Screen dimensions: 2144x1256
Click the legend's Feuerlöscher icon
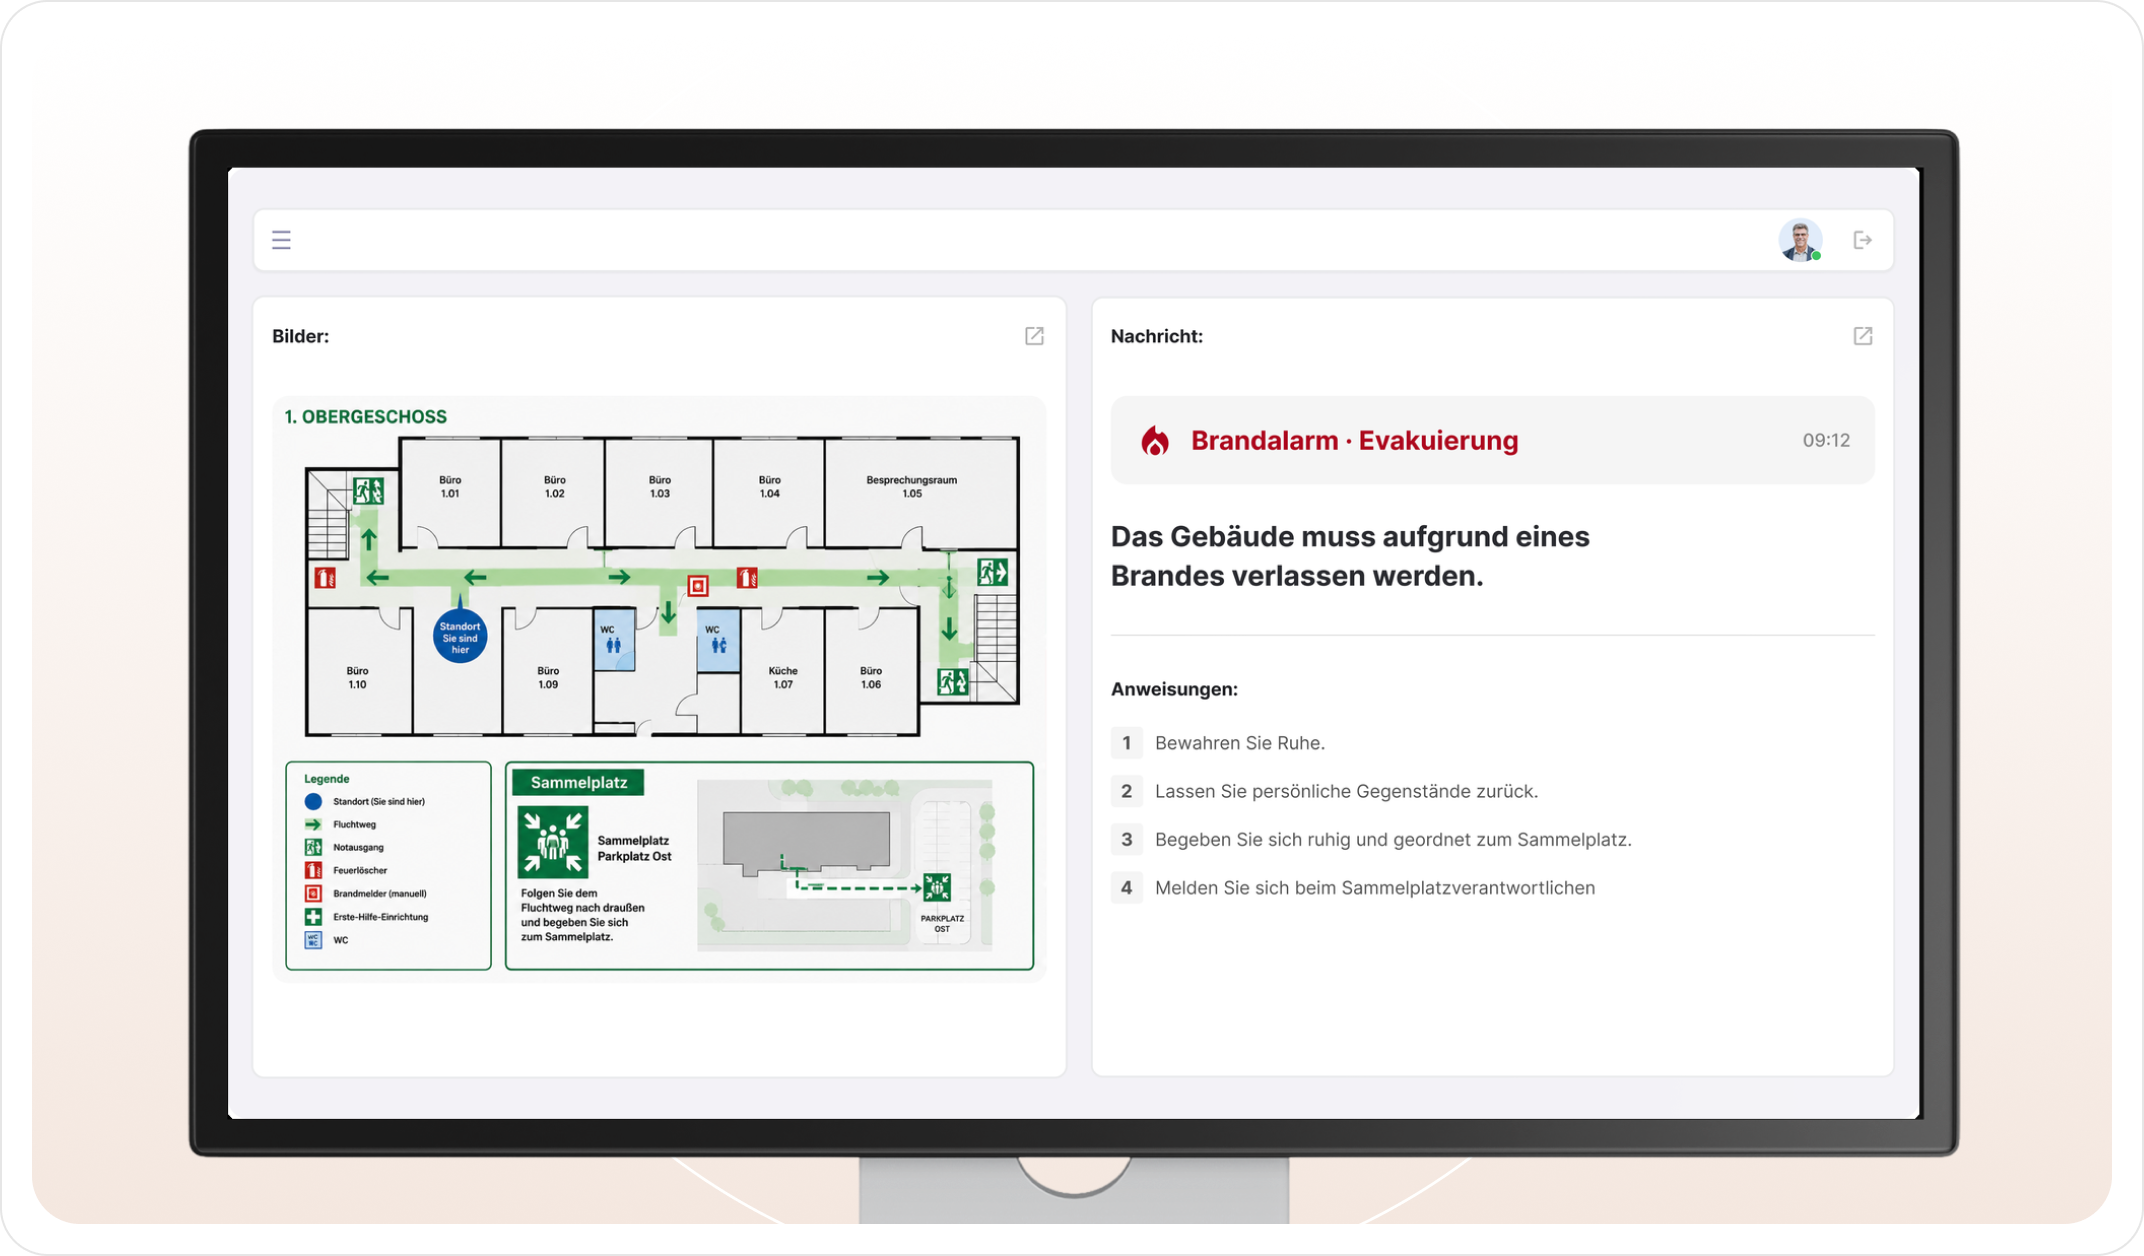(x=313, y=870)
